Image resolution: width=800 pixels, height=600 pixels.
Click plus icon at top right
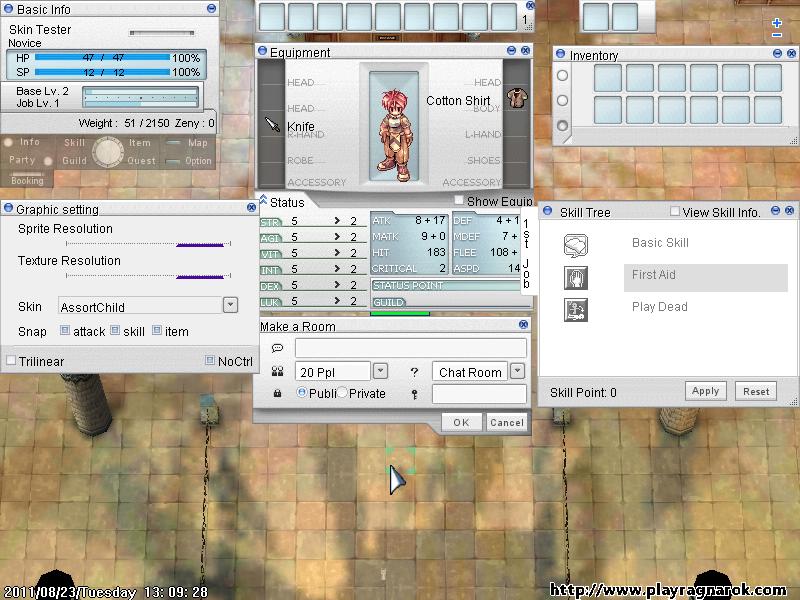click(777, 23)
